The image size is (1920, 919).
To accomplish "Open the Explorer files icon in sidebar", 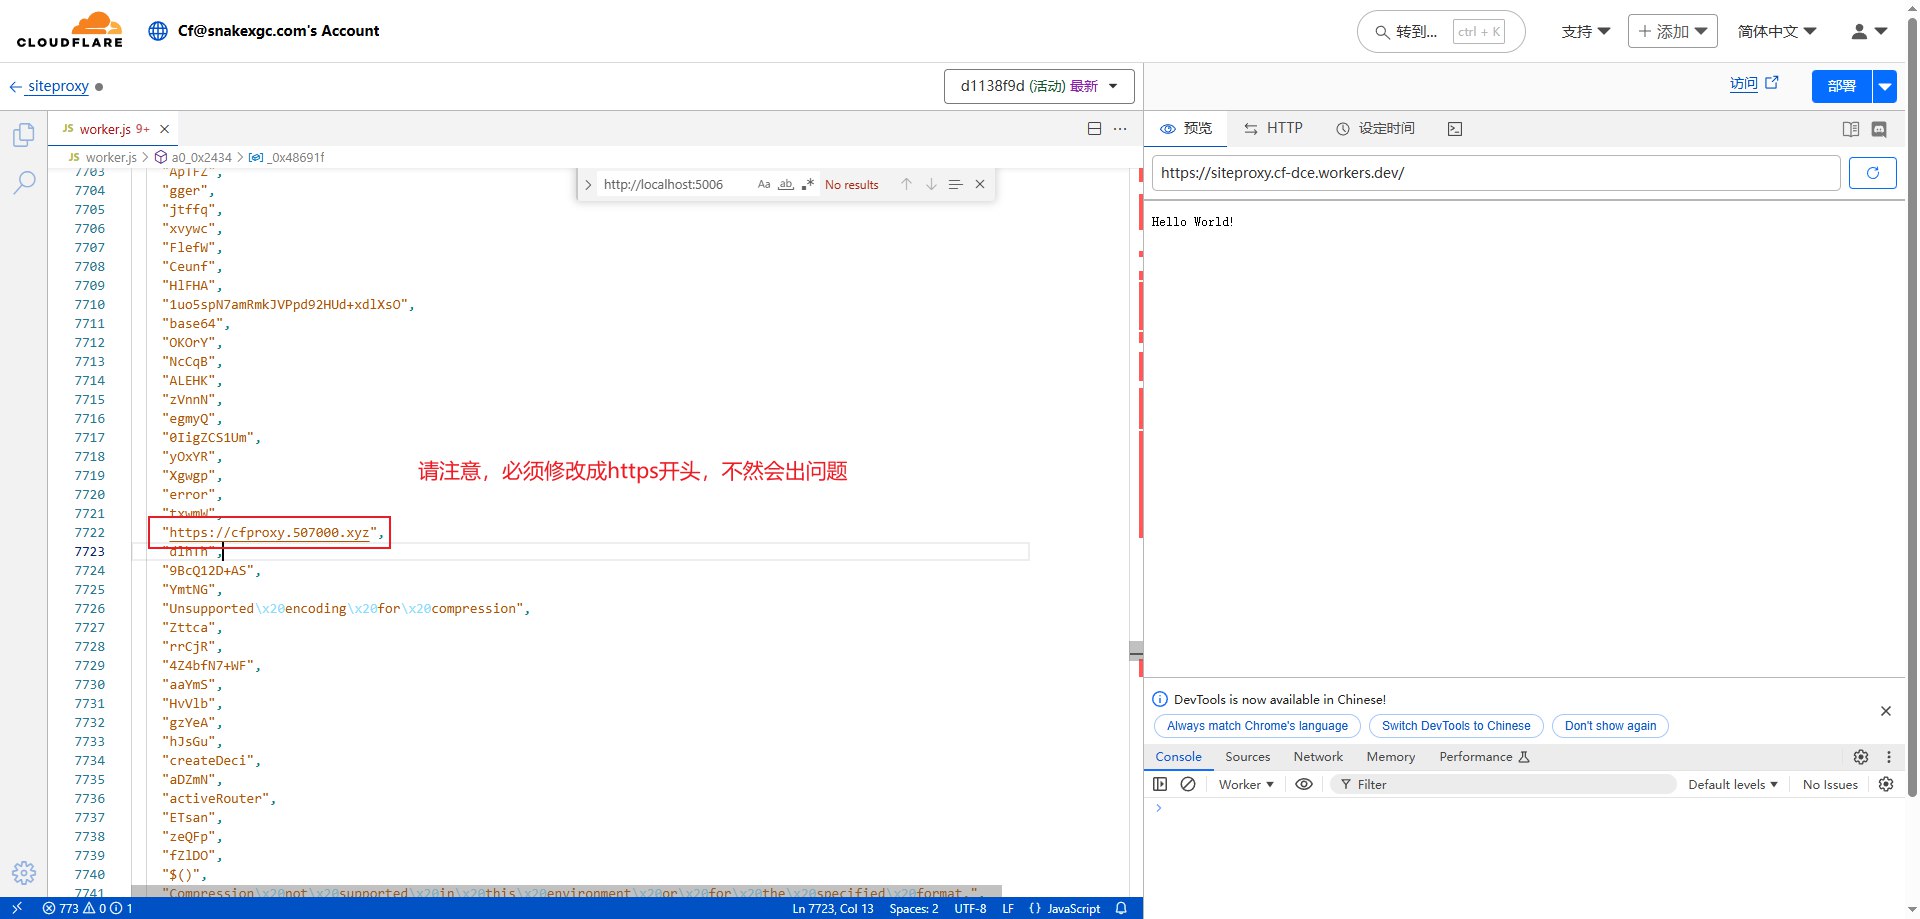I will [x=24, y=134].
